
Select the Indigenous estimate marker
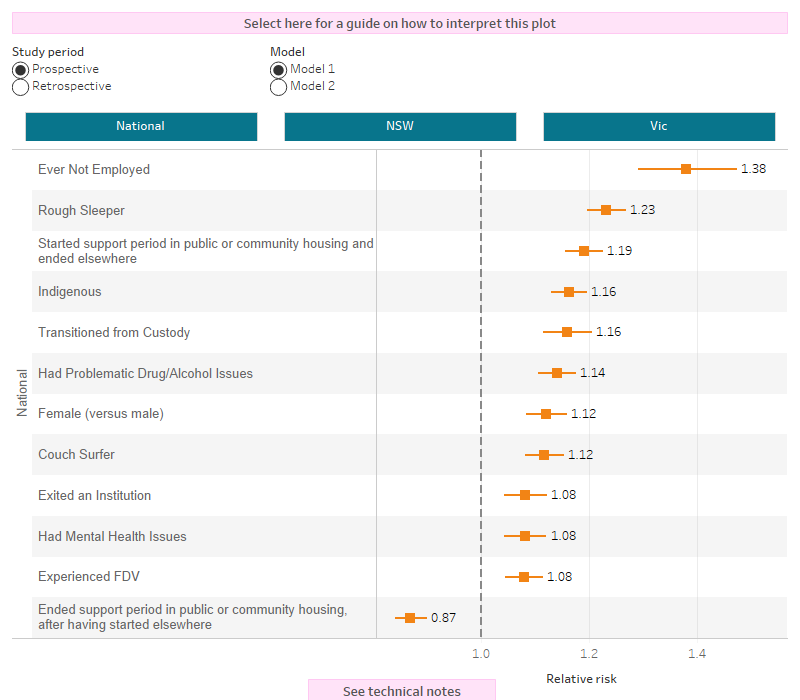(x=568, y=291)
